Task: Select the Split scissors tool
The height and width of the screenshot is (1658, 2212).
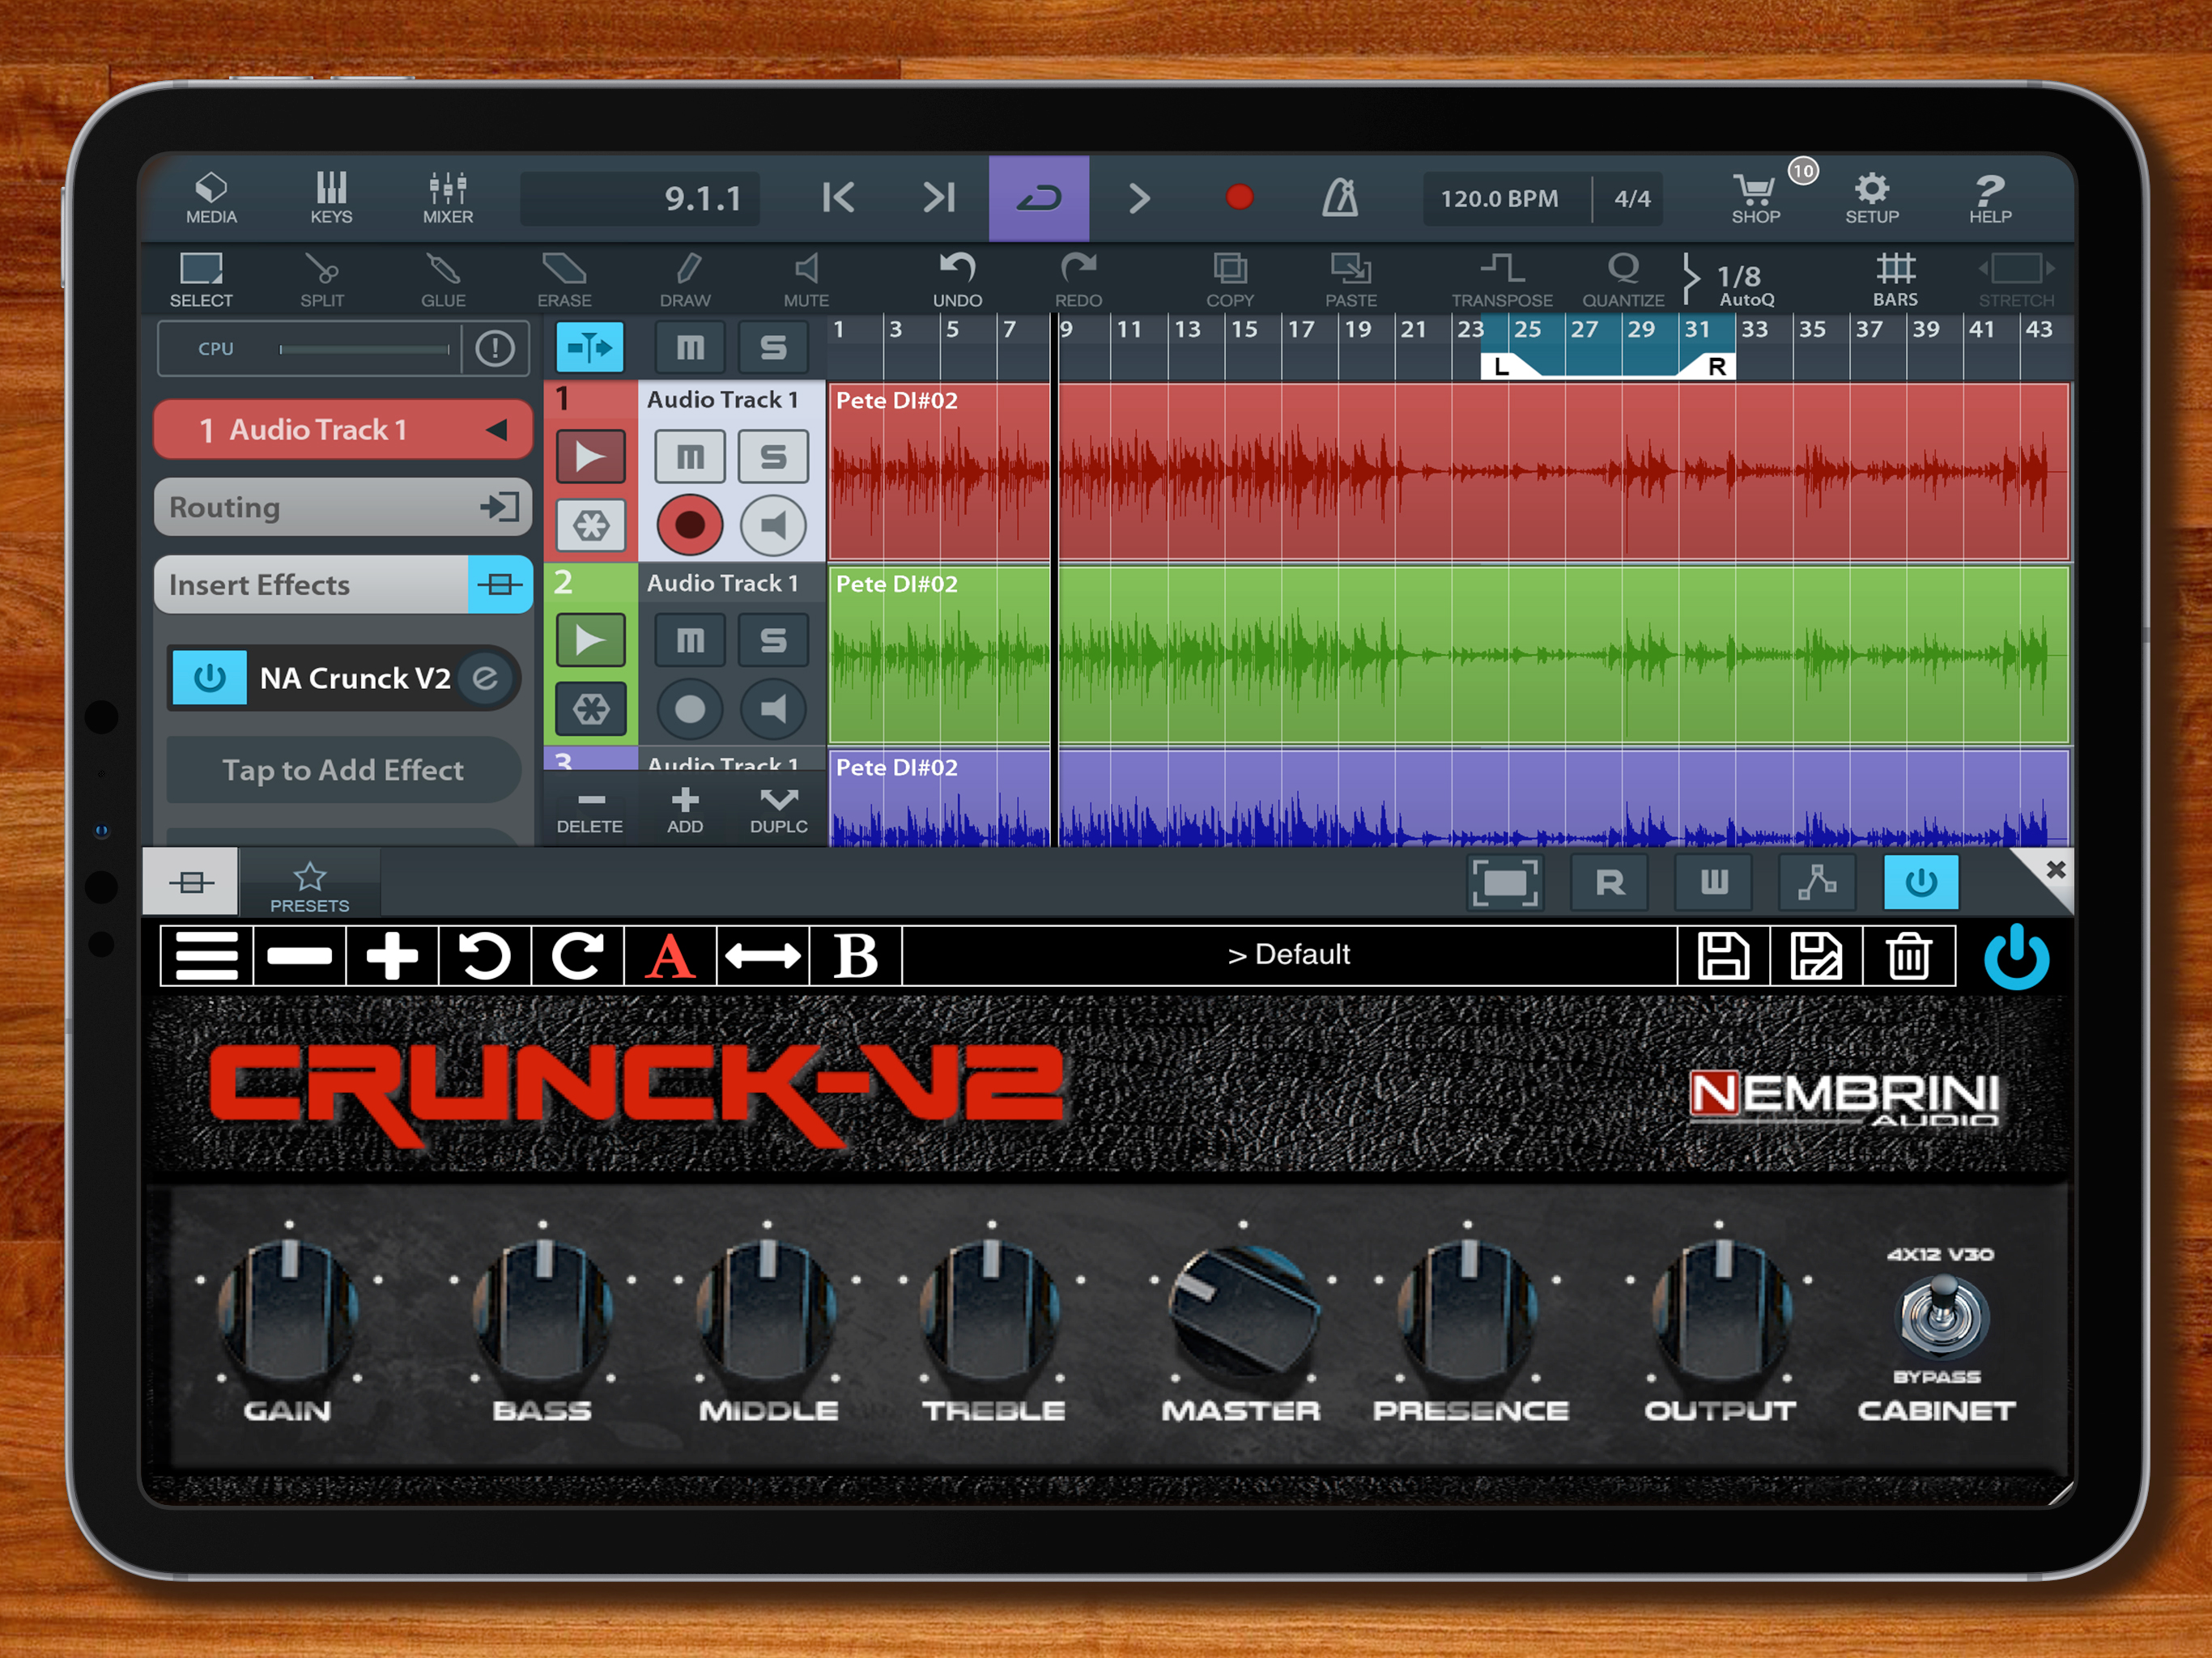Action: point(322,279)
